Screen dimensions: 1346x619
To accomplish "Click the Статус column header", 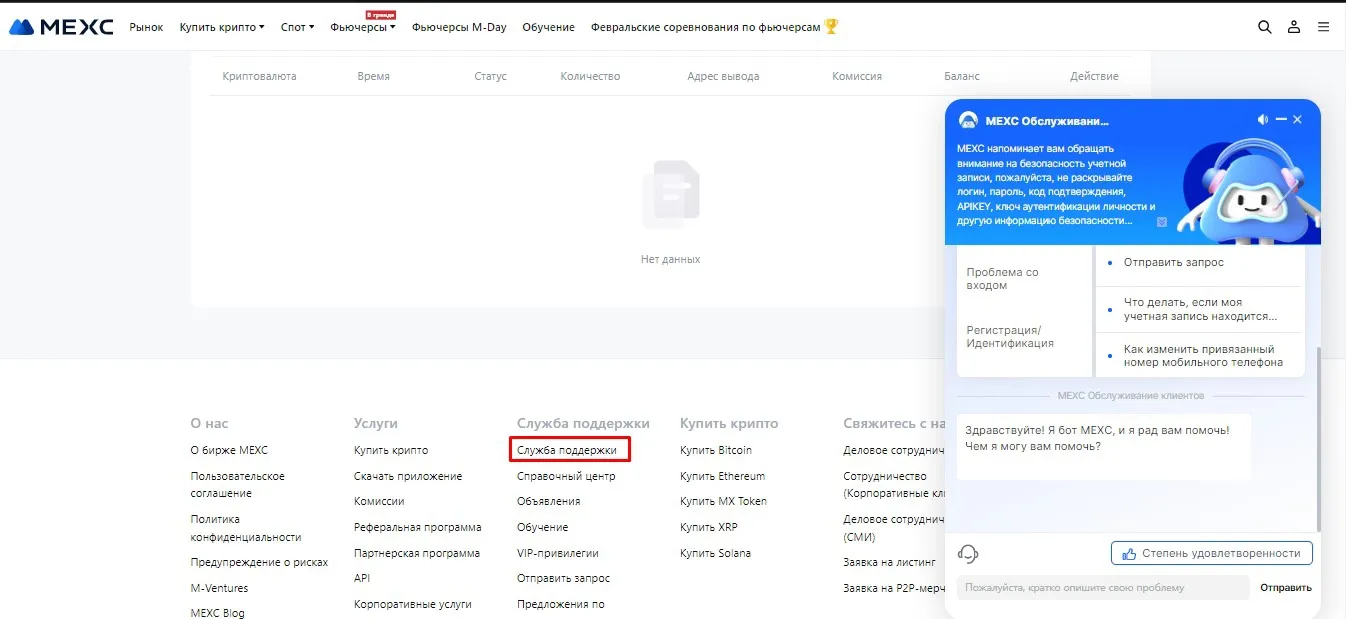I will click(x=490, y=76).
